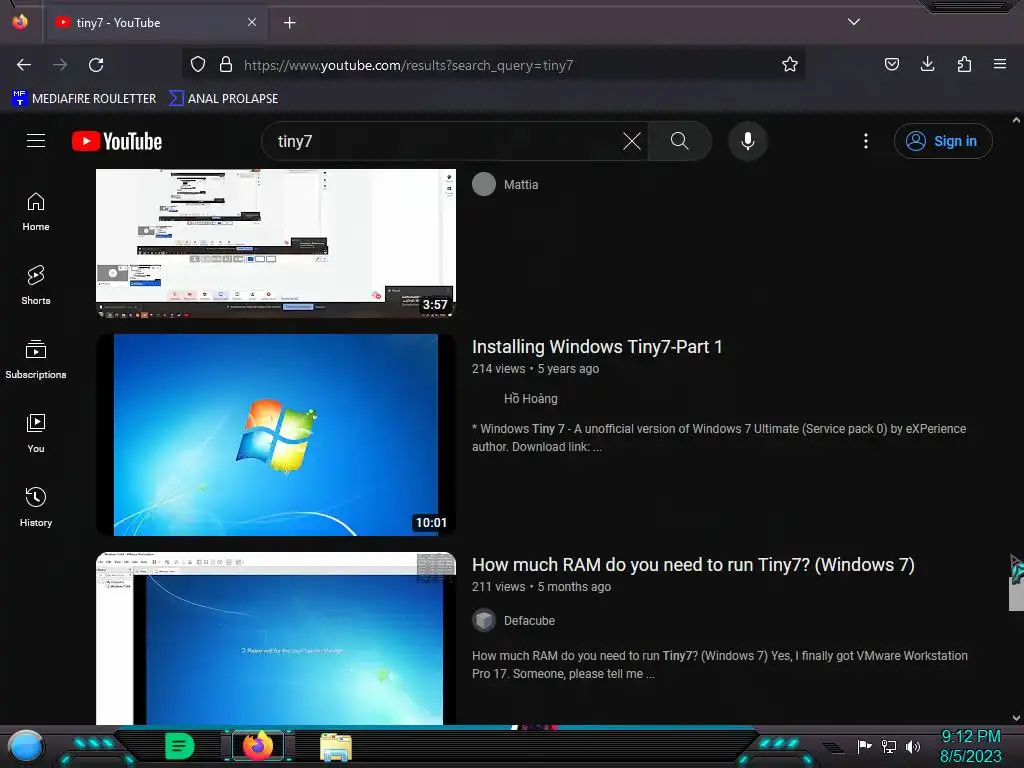The width and height of the screenshot is (1024, 768).
Task: Select the tiny7 - YouTube tab
Action: (x=155, y=23)
